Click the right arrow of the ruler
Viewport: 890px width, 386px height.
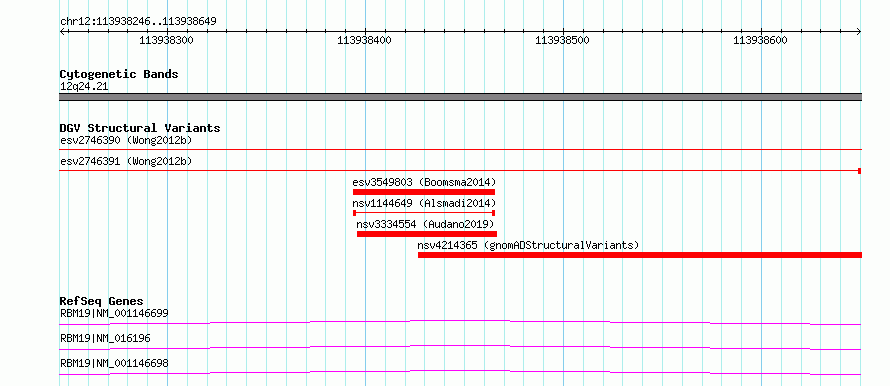click(x=858, y=32)
